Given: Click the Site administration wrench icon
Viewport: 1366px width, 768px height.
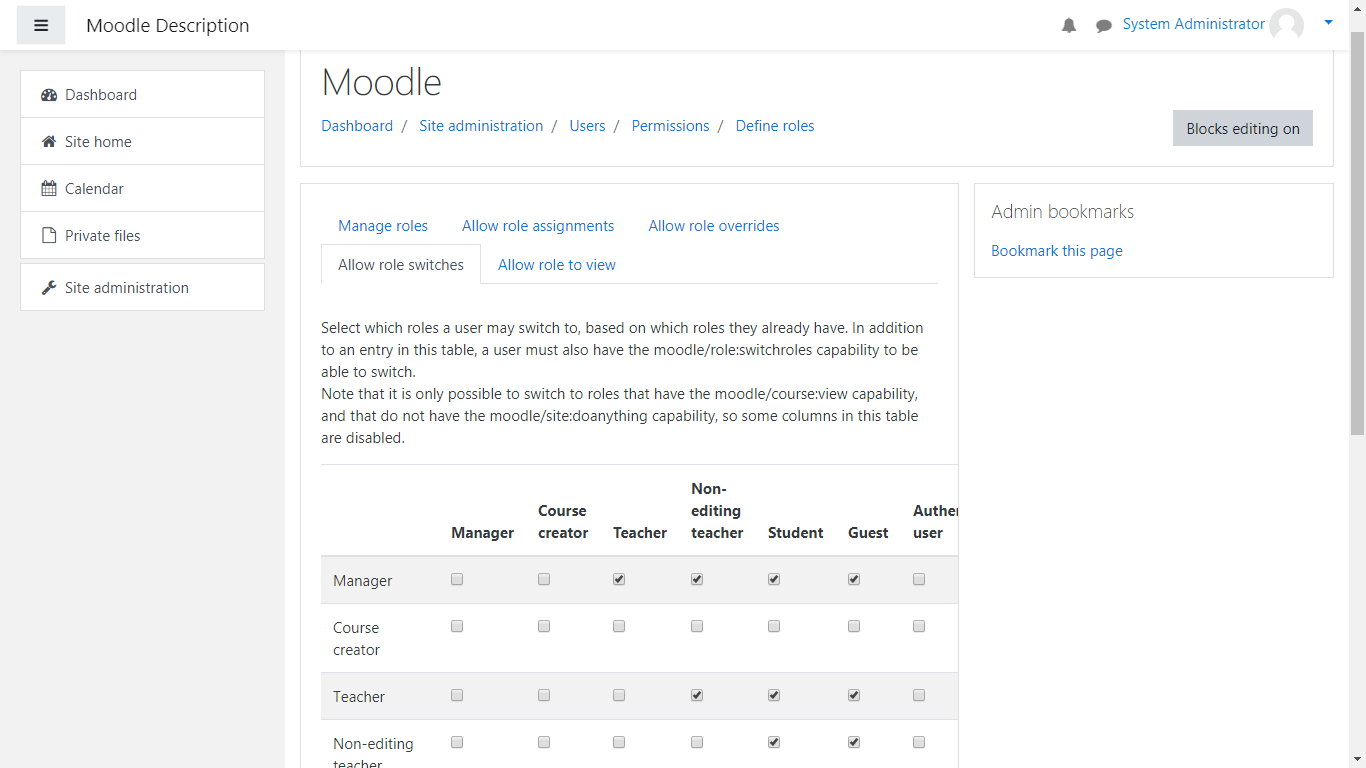Looking at the screenshot, I should [49, 288].
